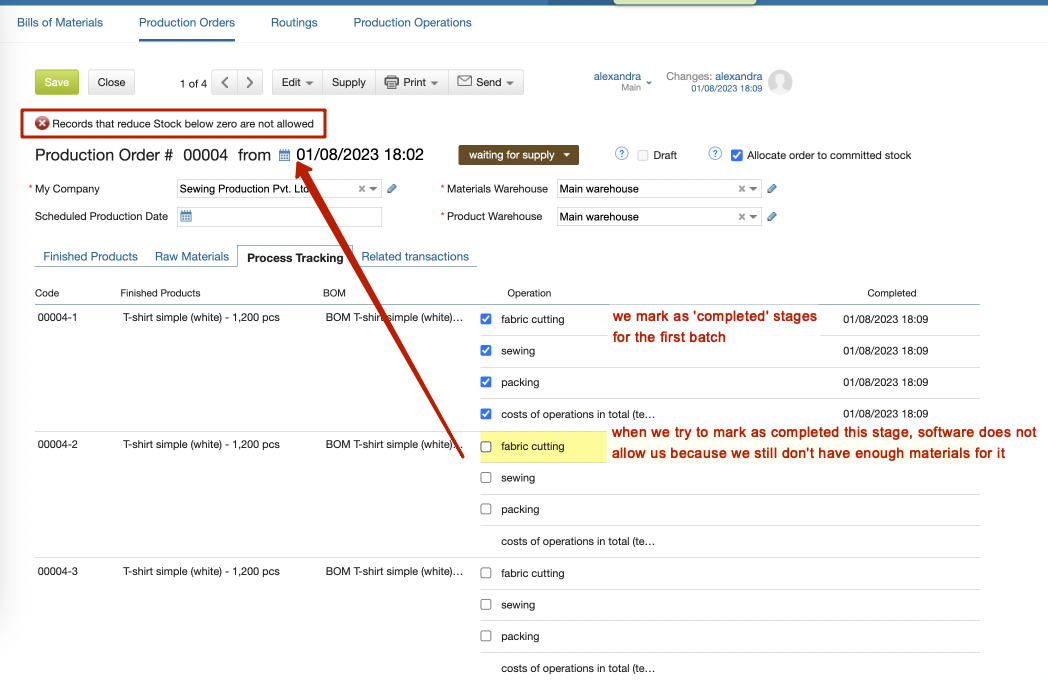
Task: Click the previous record arrow
Action: pos(225,82)
